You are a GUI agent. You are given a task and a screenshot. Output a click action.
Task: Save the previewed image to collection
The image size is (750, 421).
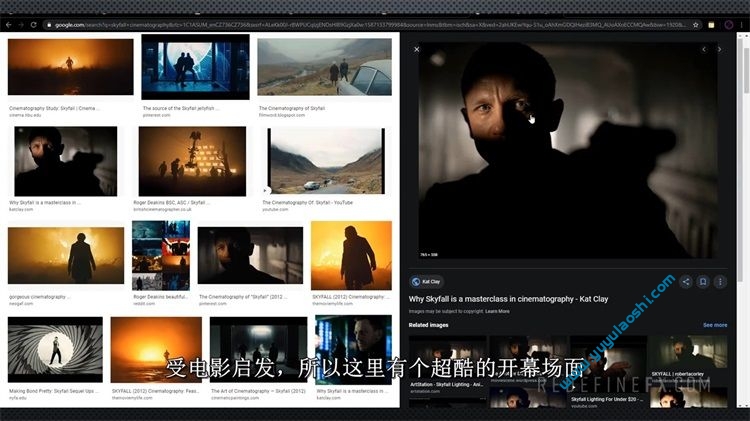[703, 282]
